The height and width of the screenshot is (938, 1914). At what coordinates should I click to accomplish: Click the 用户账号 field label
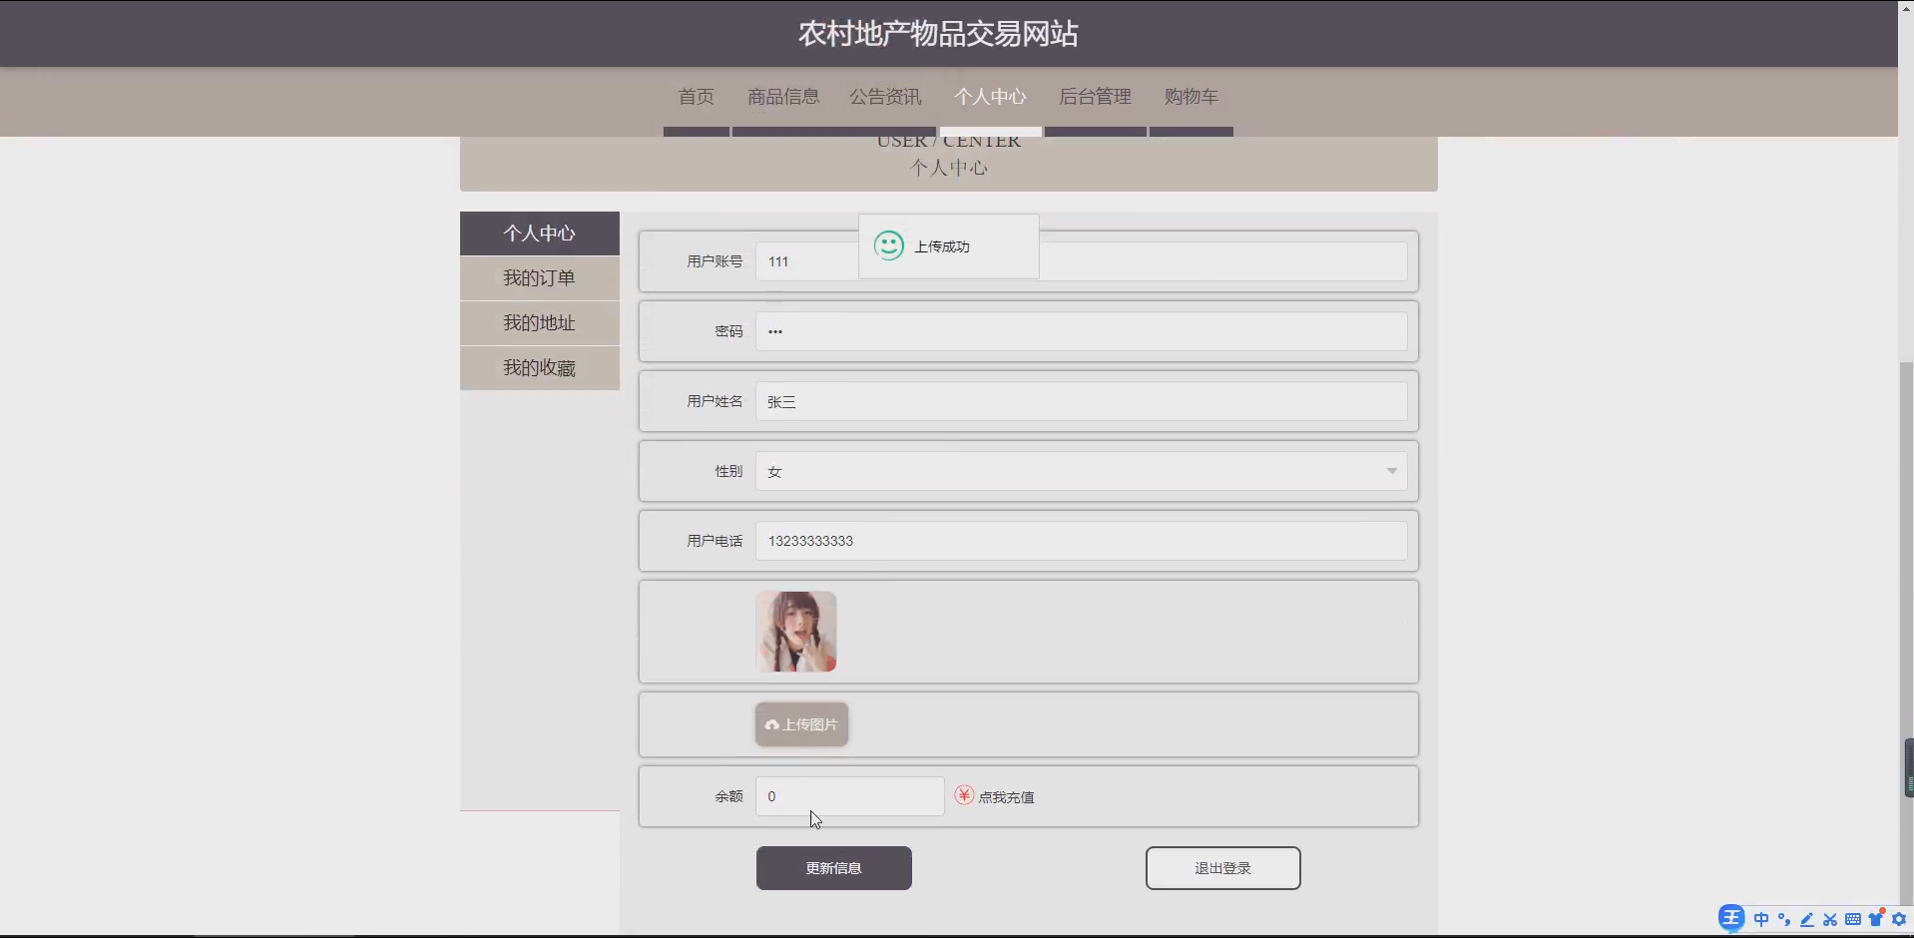coord(714,261)
